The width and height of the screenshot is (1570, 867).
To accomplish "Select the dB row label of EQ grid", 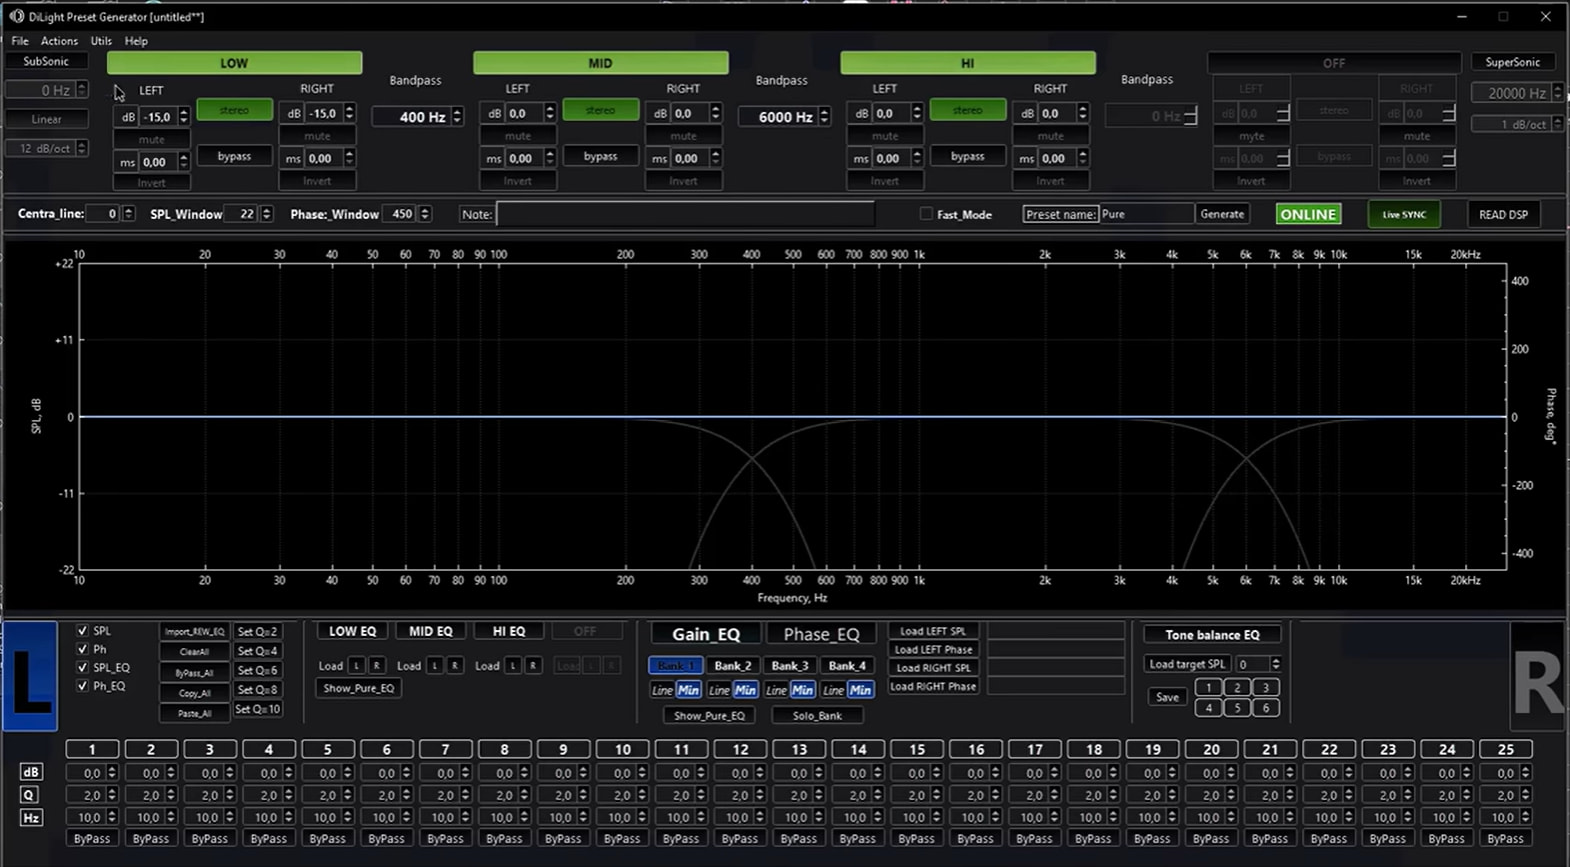I will [x=31, y=772].
